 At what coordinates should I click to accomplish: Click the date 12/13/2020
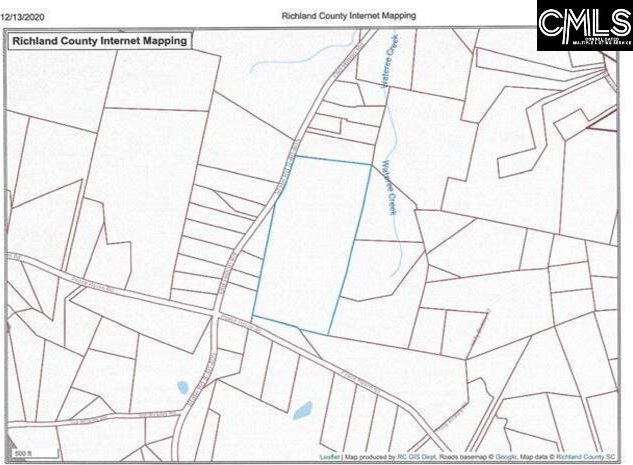tap(22, 17)
